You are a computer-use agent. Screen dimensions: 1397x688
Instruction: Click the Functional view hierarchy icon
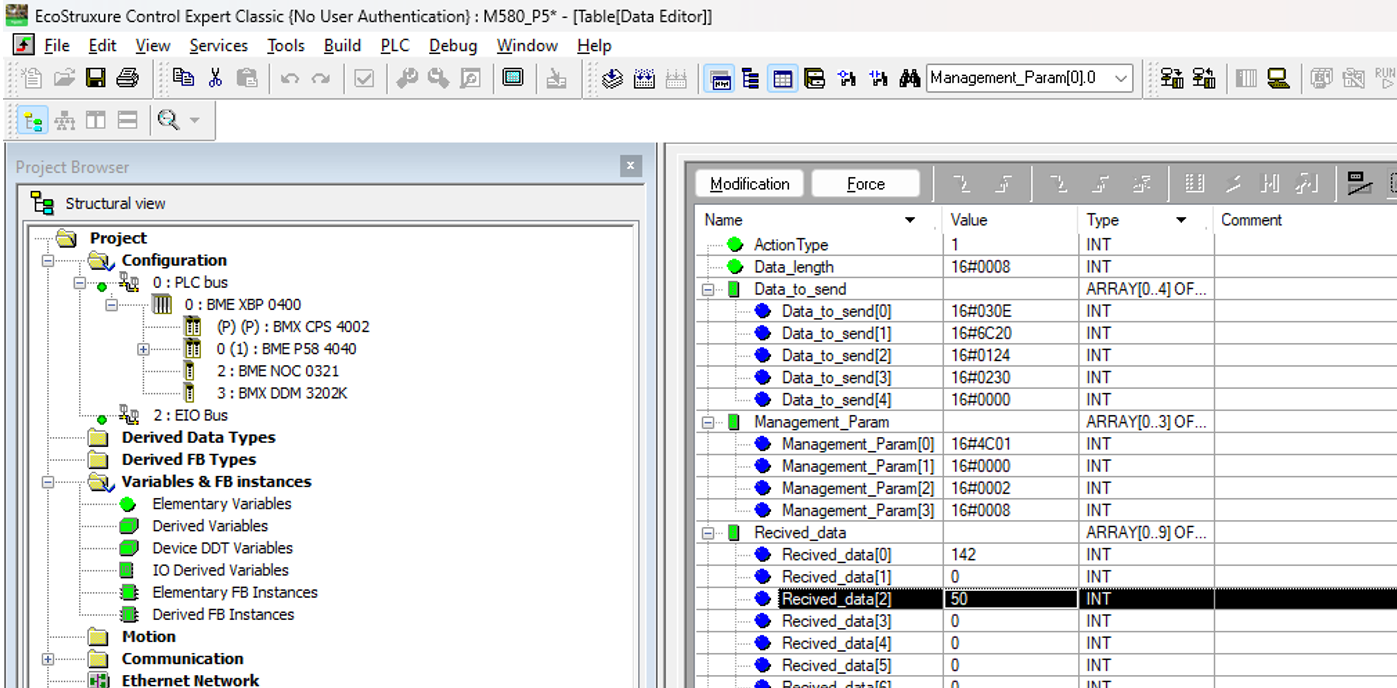pyautogui.click(x=65, y=121)
